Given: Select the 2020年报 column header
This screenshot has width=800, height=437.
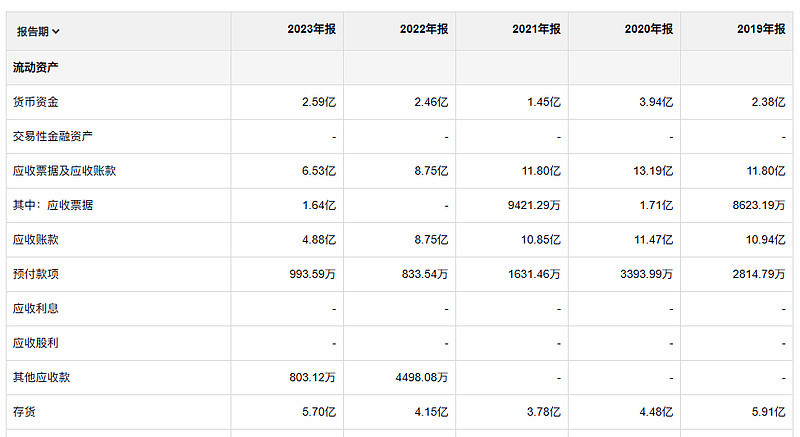Looking at the screenshot, I should [649, 30].
